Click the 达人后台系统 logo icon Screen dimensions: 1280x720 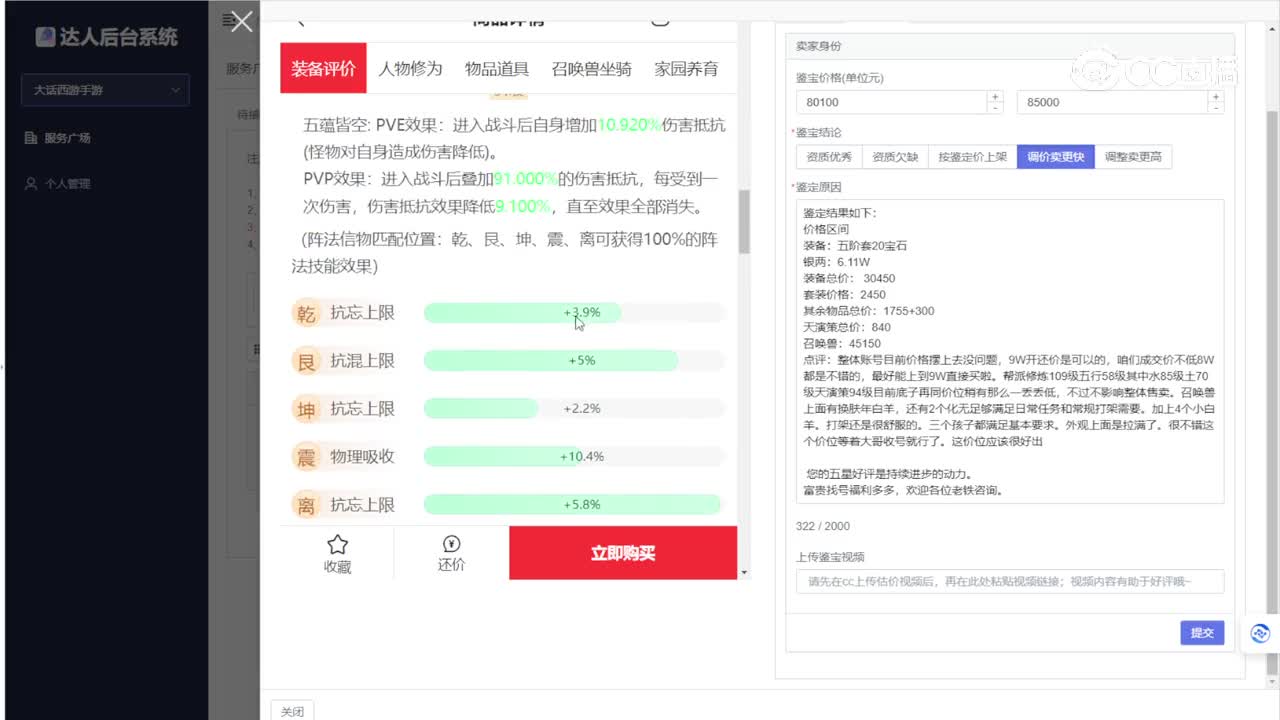pos(44,37)
